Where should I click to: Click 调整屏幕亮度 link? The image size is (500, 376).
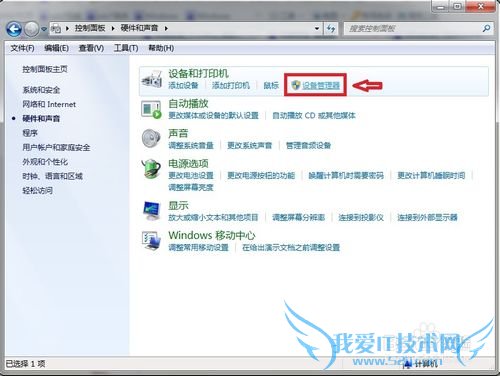(x=191, y=188)
